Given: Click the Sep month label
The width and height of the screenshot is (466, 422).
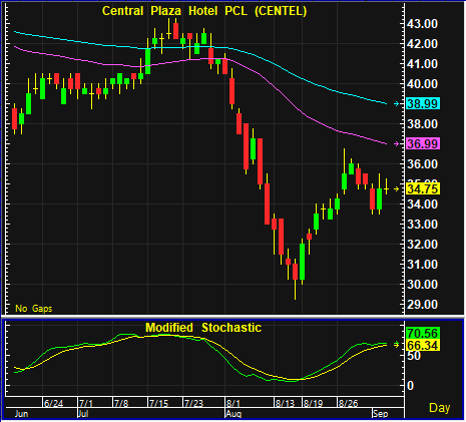Looking at the screenshot, I should tap(380, 414).
